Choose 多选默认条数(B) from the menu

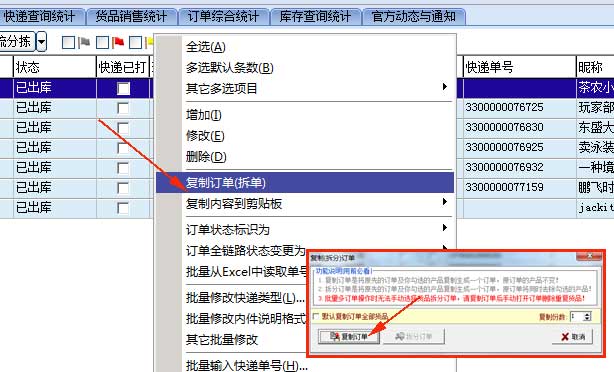pos(305,68)
